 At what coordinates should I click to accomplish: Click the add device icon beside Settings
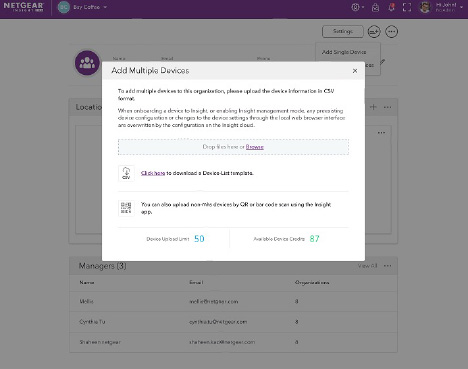[374, 32]
